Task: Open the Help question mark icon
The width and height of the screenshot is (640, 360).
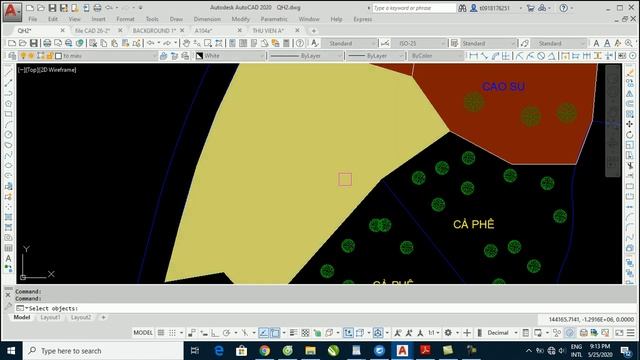Action: pos(300,43)
